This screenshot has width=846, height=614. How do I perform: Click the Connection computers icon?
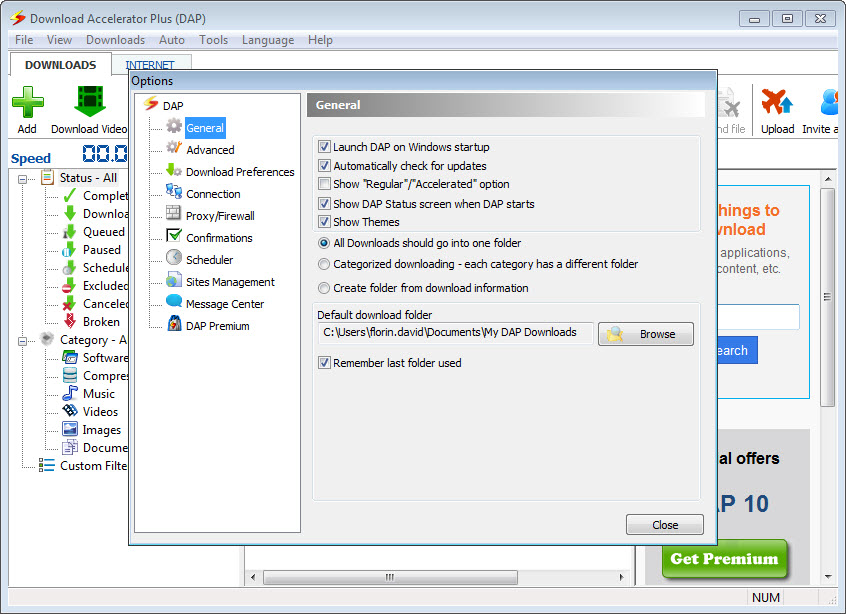pyautogui.click(x=174, y=191)
